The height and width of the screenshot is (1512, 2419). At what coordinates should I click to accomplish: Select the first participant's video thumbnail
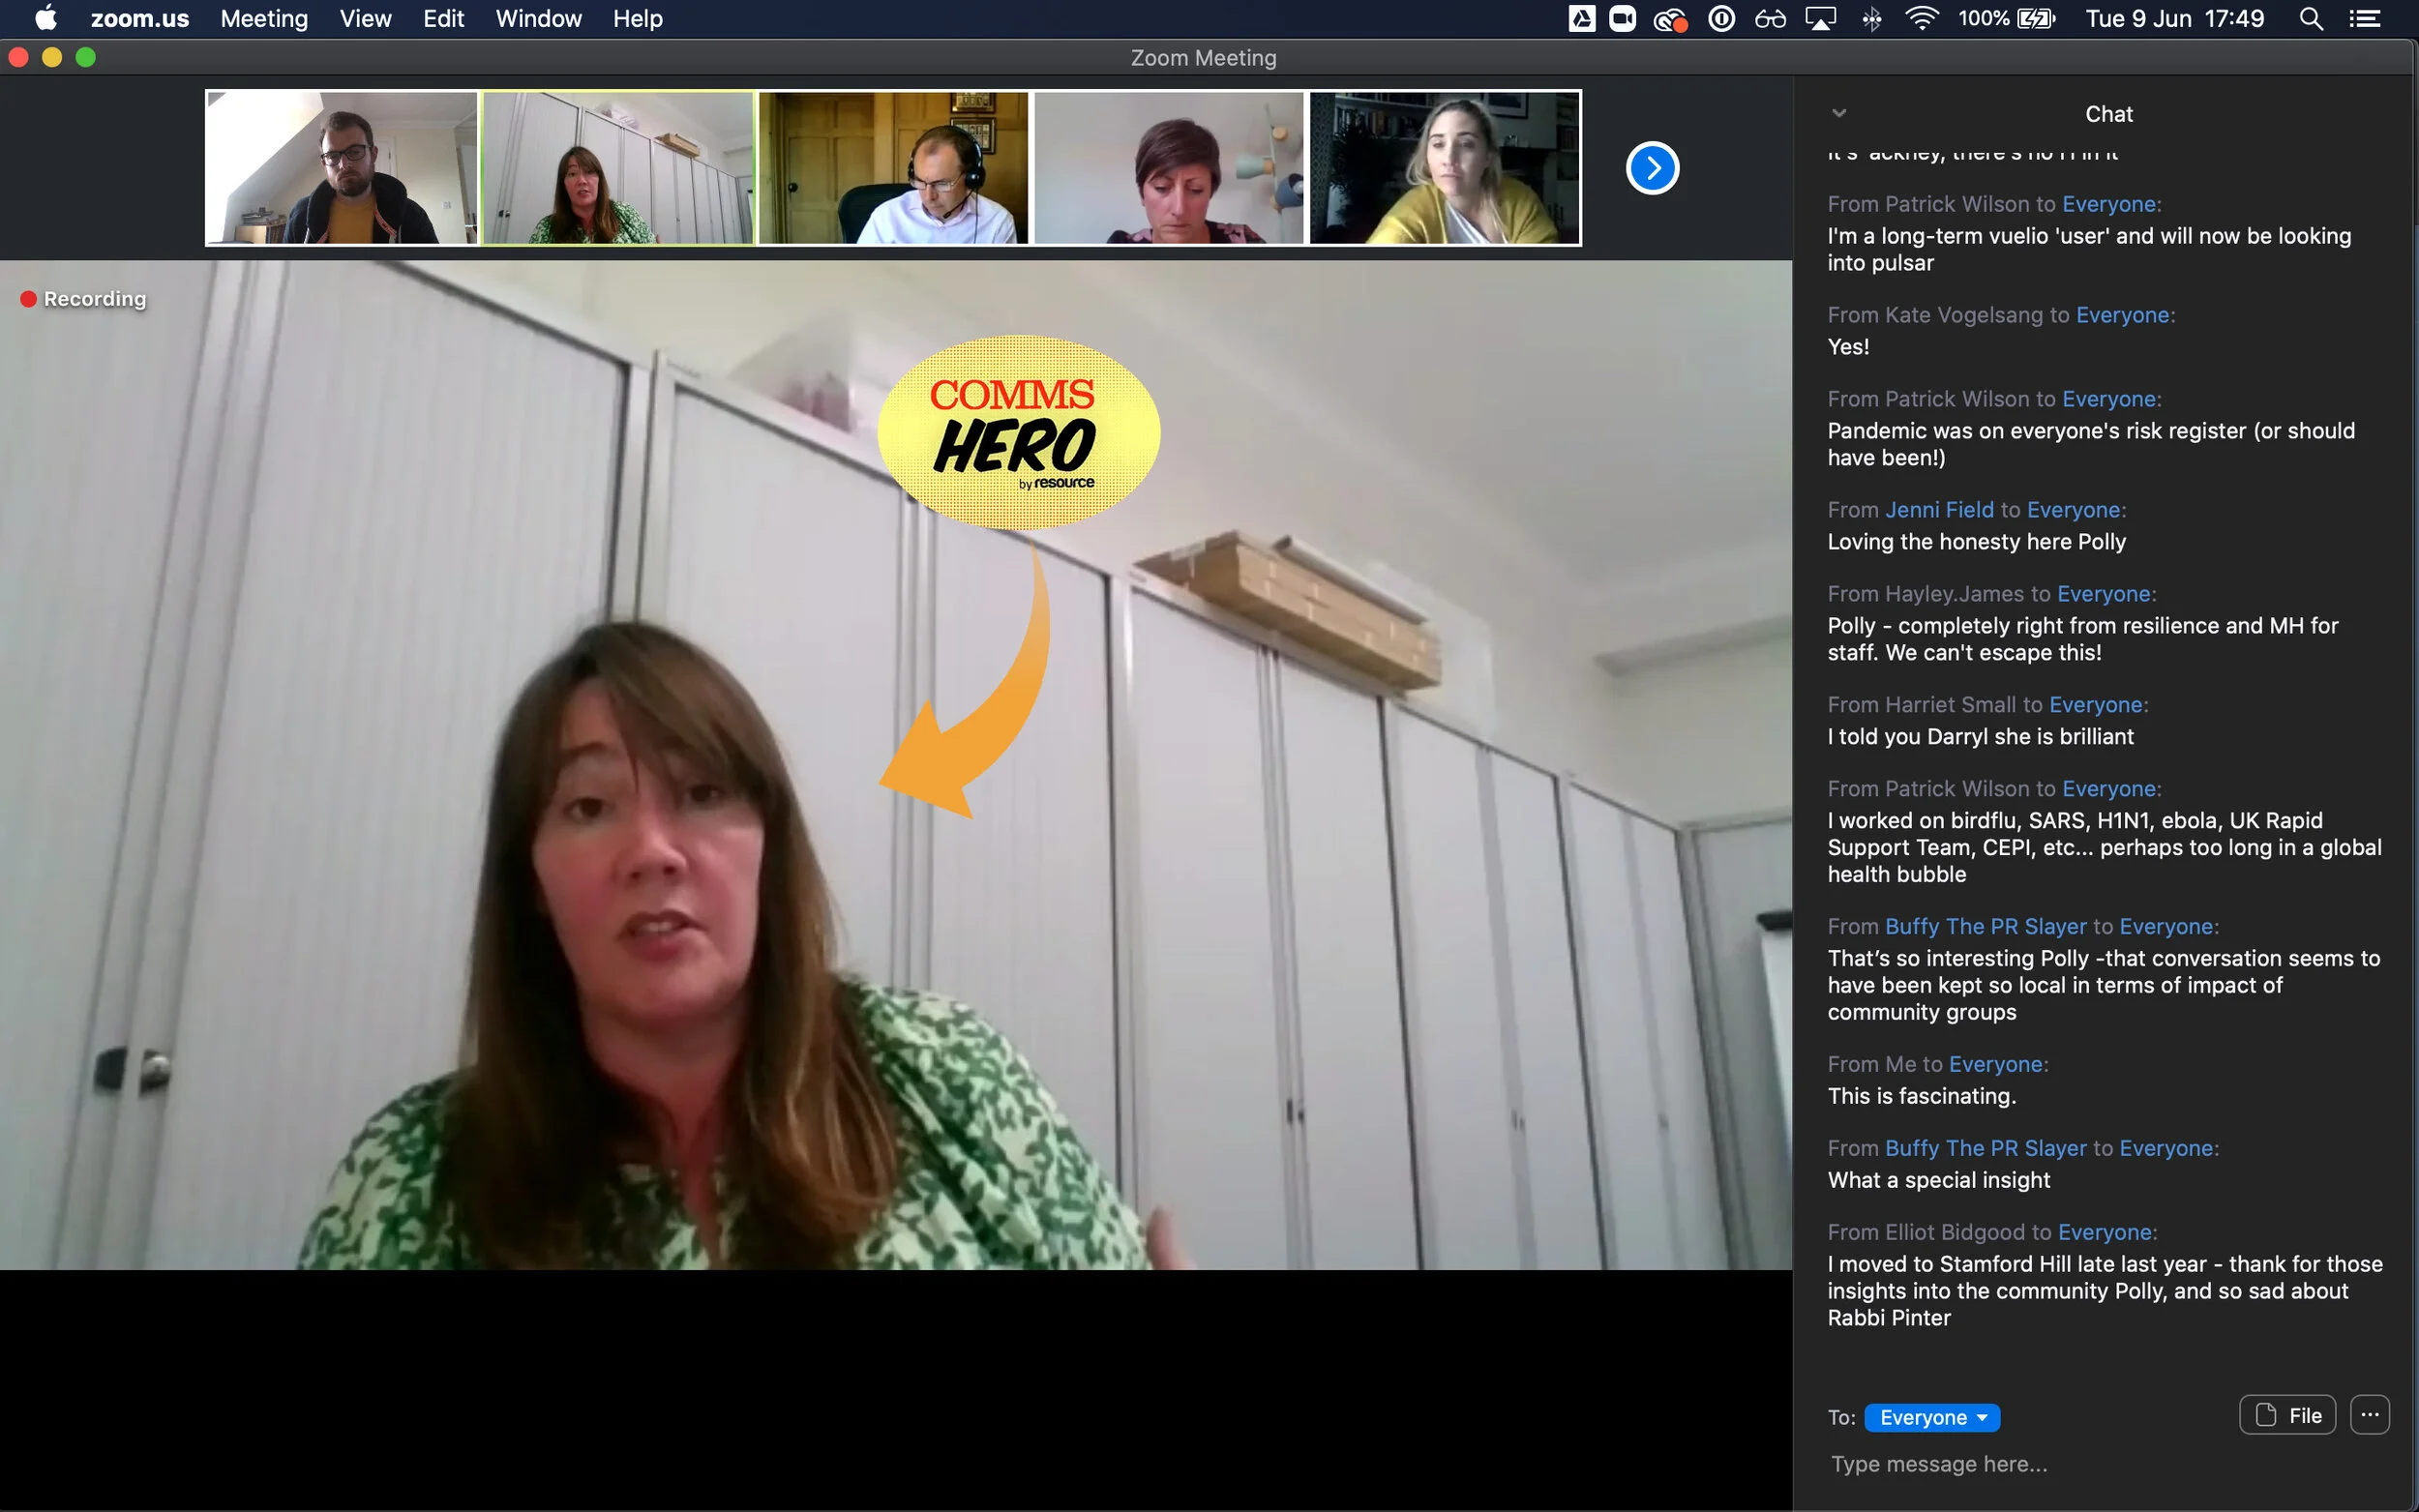pos(342,168)
